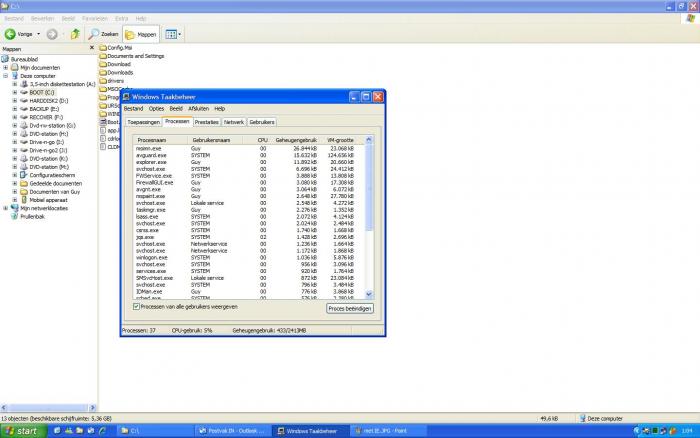Select RECOVER (F:) drive
This screenshot has height=438, width=700.
tap(46, 117)
